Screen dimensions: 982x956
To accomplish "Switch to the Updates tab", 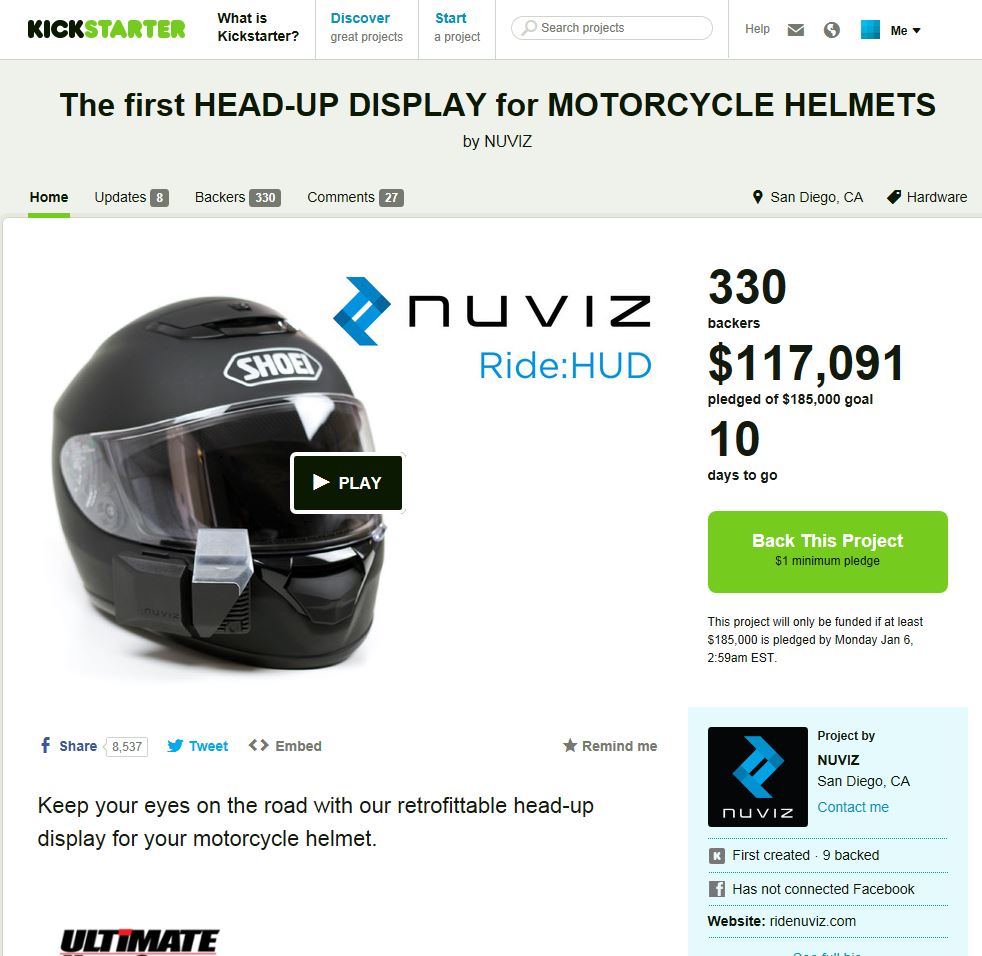I will click(x=131, y=197).
